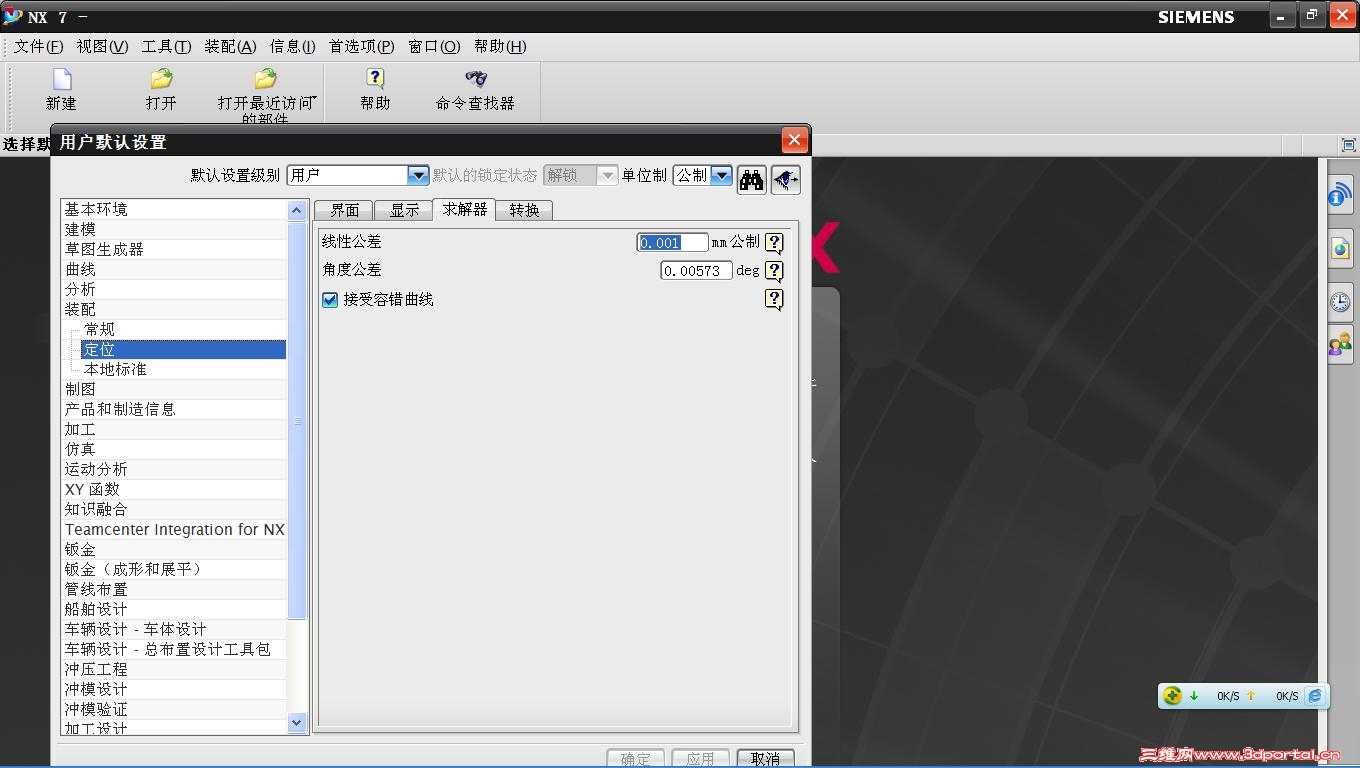
Task: Click the 打开 (Open) folder icon
Action: [161, 79]
